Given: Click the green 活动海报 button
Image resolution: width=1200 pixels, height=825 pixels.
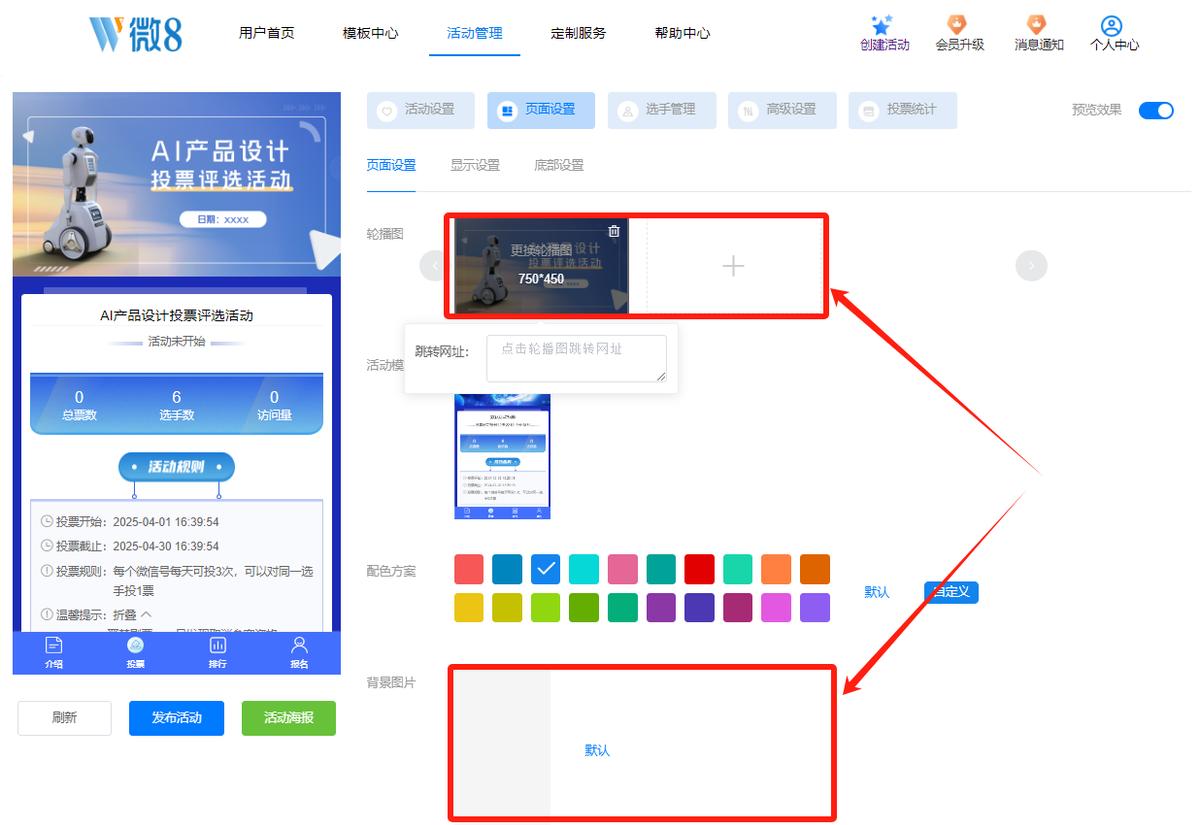Looking at the screenshot, I should click(289, 718).
